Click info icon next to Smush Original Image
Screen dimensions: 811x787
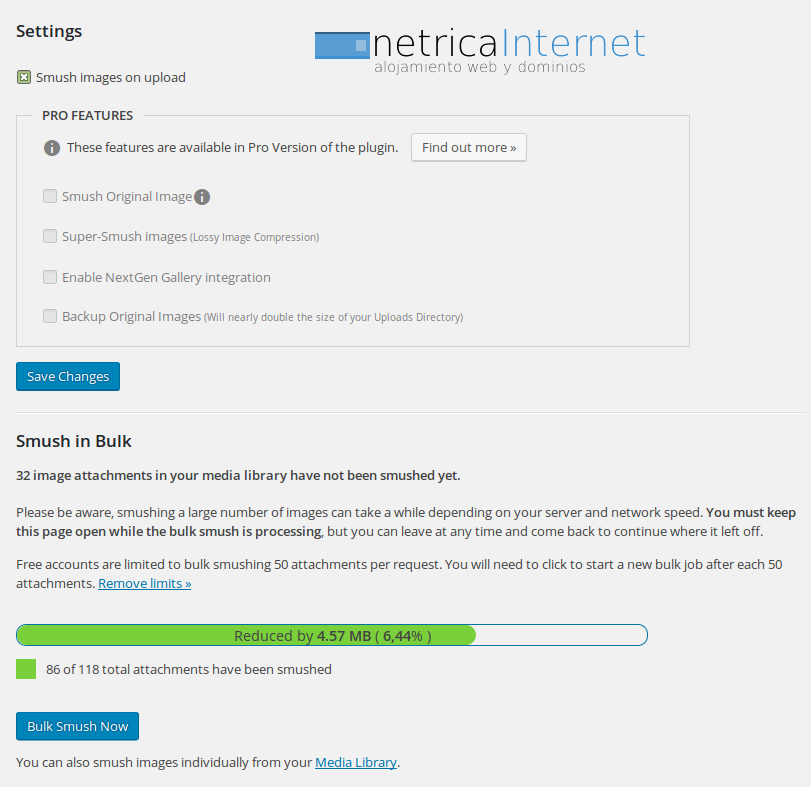[202, 197]
